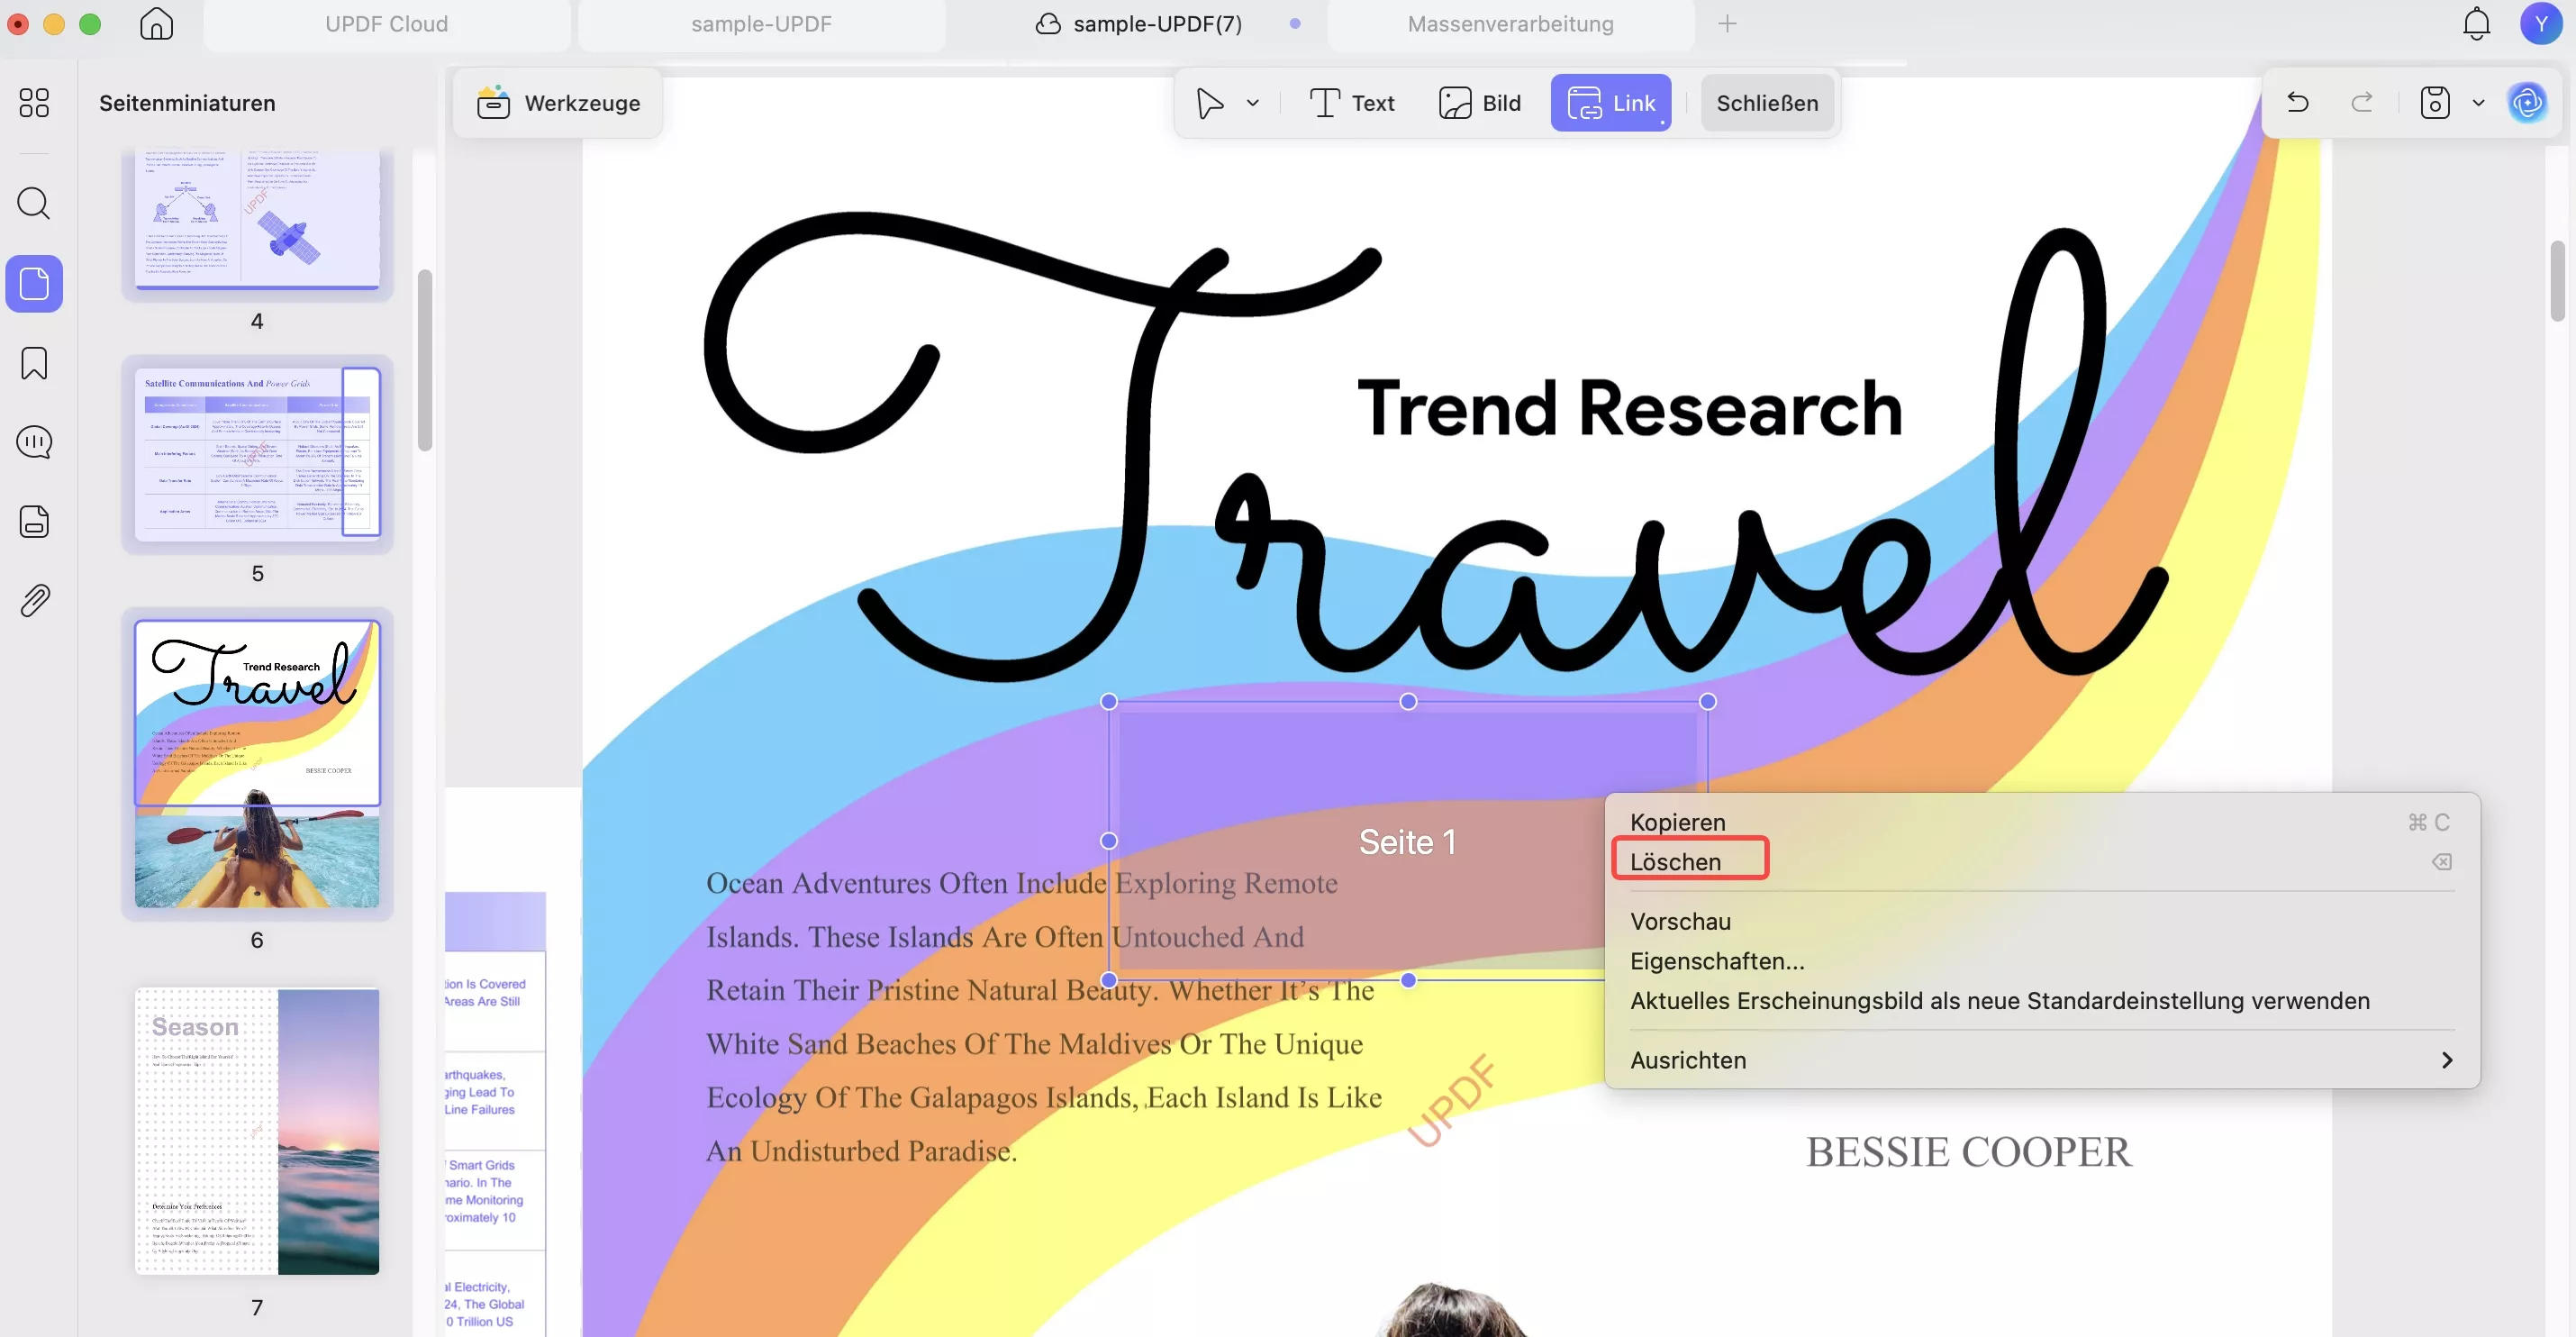Switch to the Massenverarbeitung tab
2576x1337 pixels.
[1511, 24]
